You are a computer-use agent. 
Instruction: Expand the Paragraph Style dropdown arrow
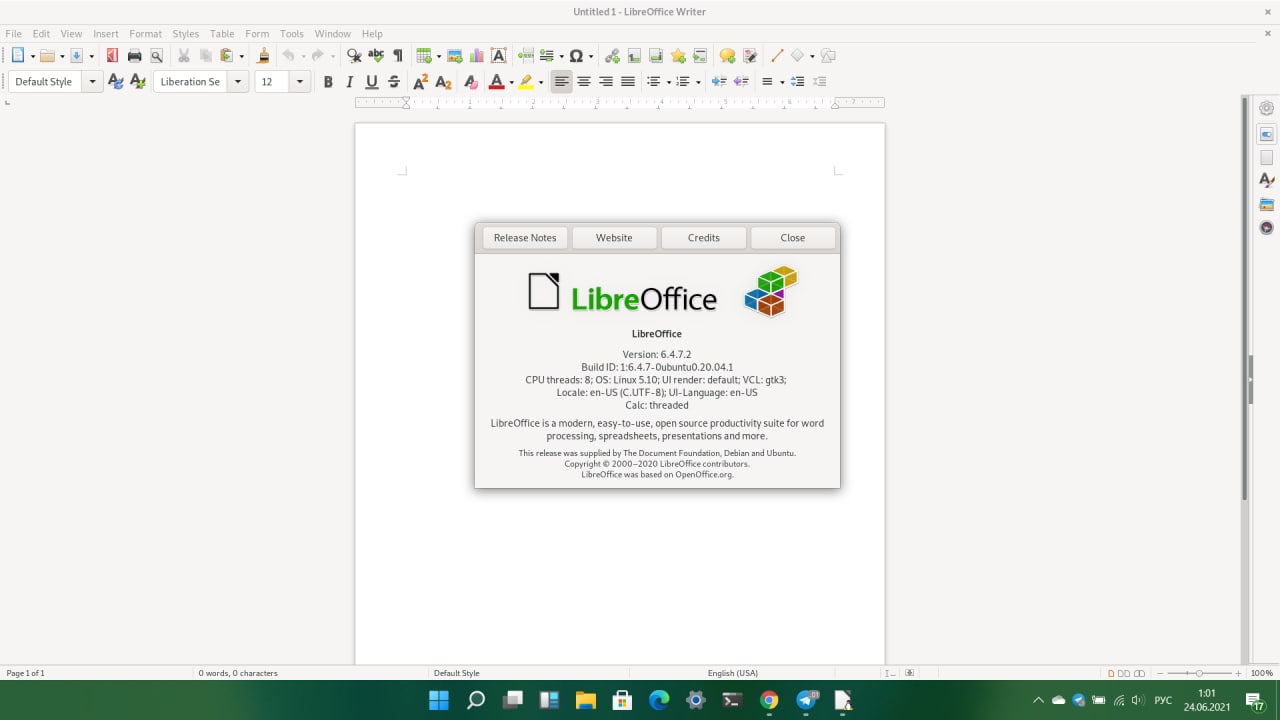click(93, 82)
